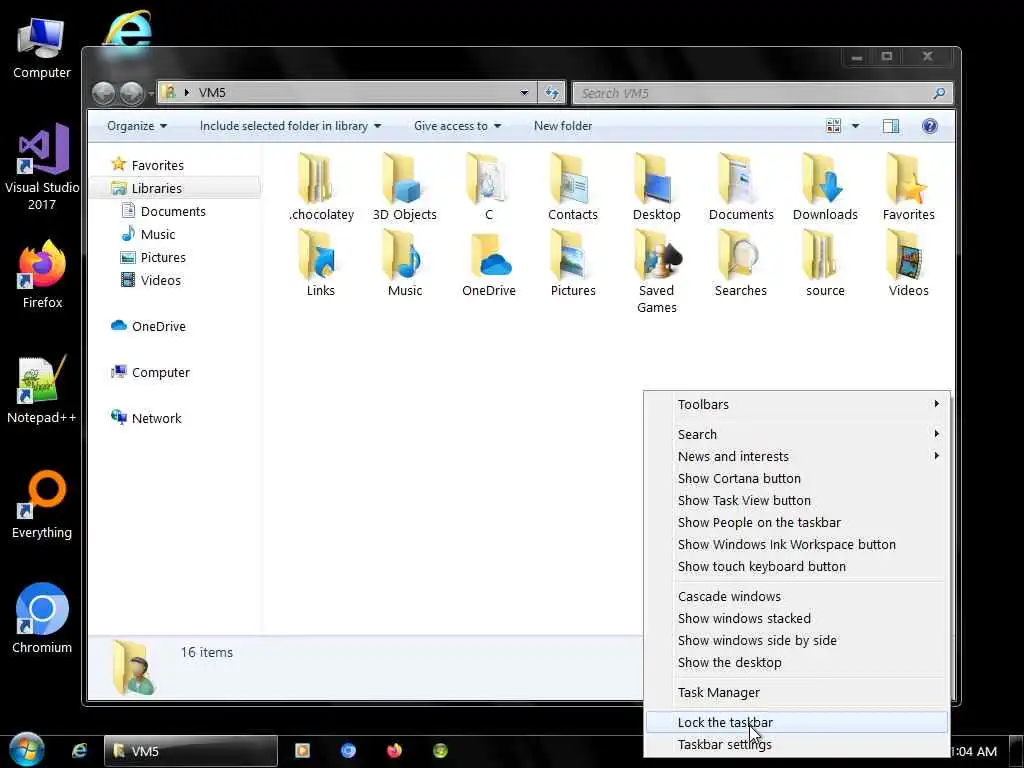Image resolution: width=1024 pixels, height=768 pixels.
Task: Select Libraries in navigation pane
Action: tap(176, 188)
